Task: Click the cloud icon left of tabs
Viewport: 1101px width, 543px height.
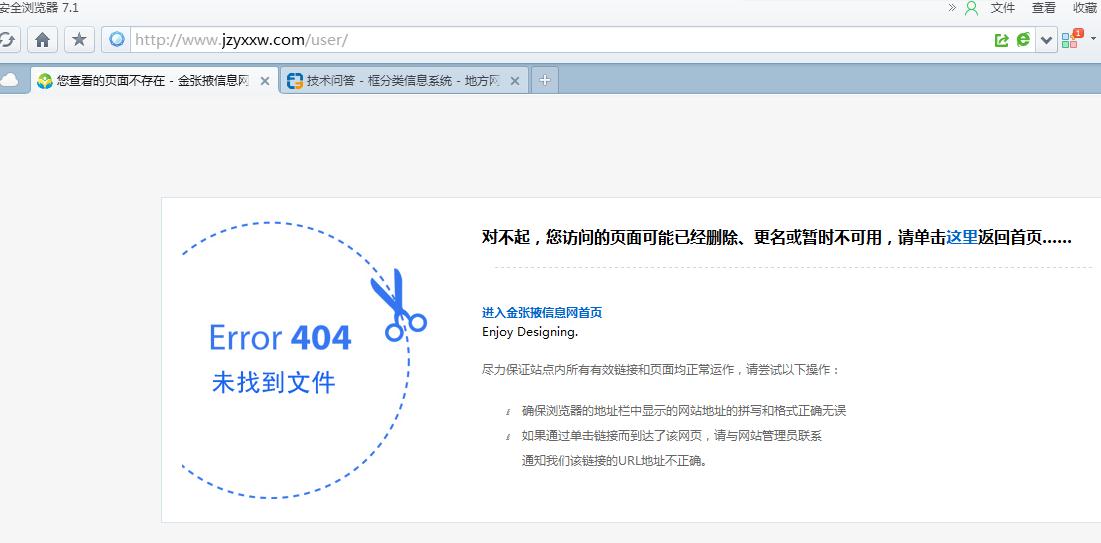Action: click(10, 81)
